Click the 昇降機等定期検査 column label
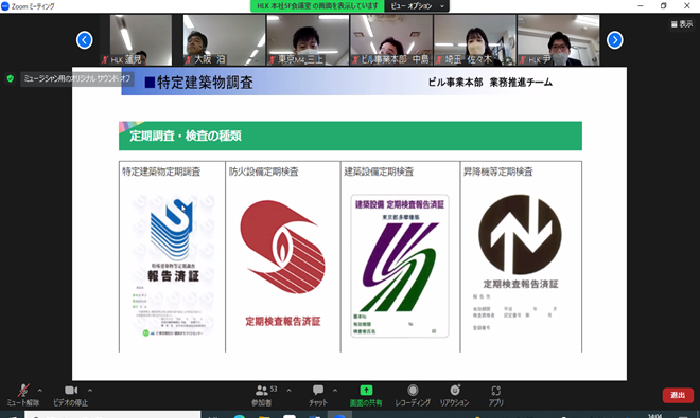 (x=498, y=171)
